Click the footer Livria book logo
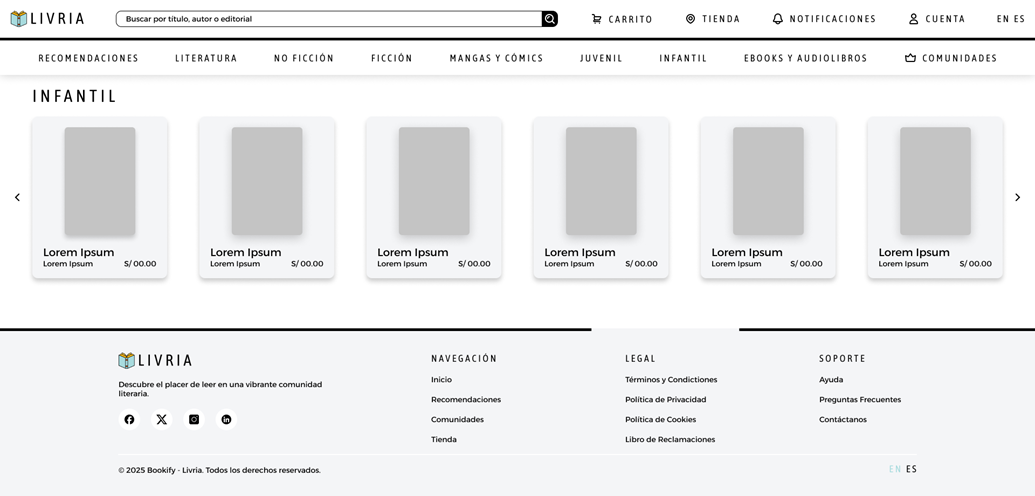Viewport: 1035px width, 496px height. coord(127,361)
